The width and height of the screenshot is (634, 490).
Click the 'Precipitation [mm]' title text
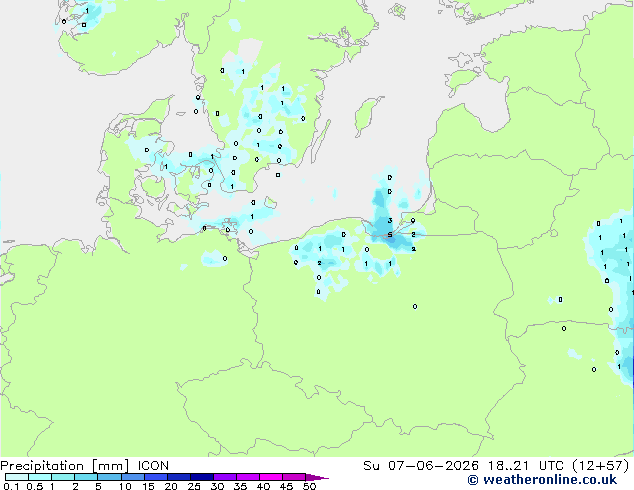tap(65, 466)
